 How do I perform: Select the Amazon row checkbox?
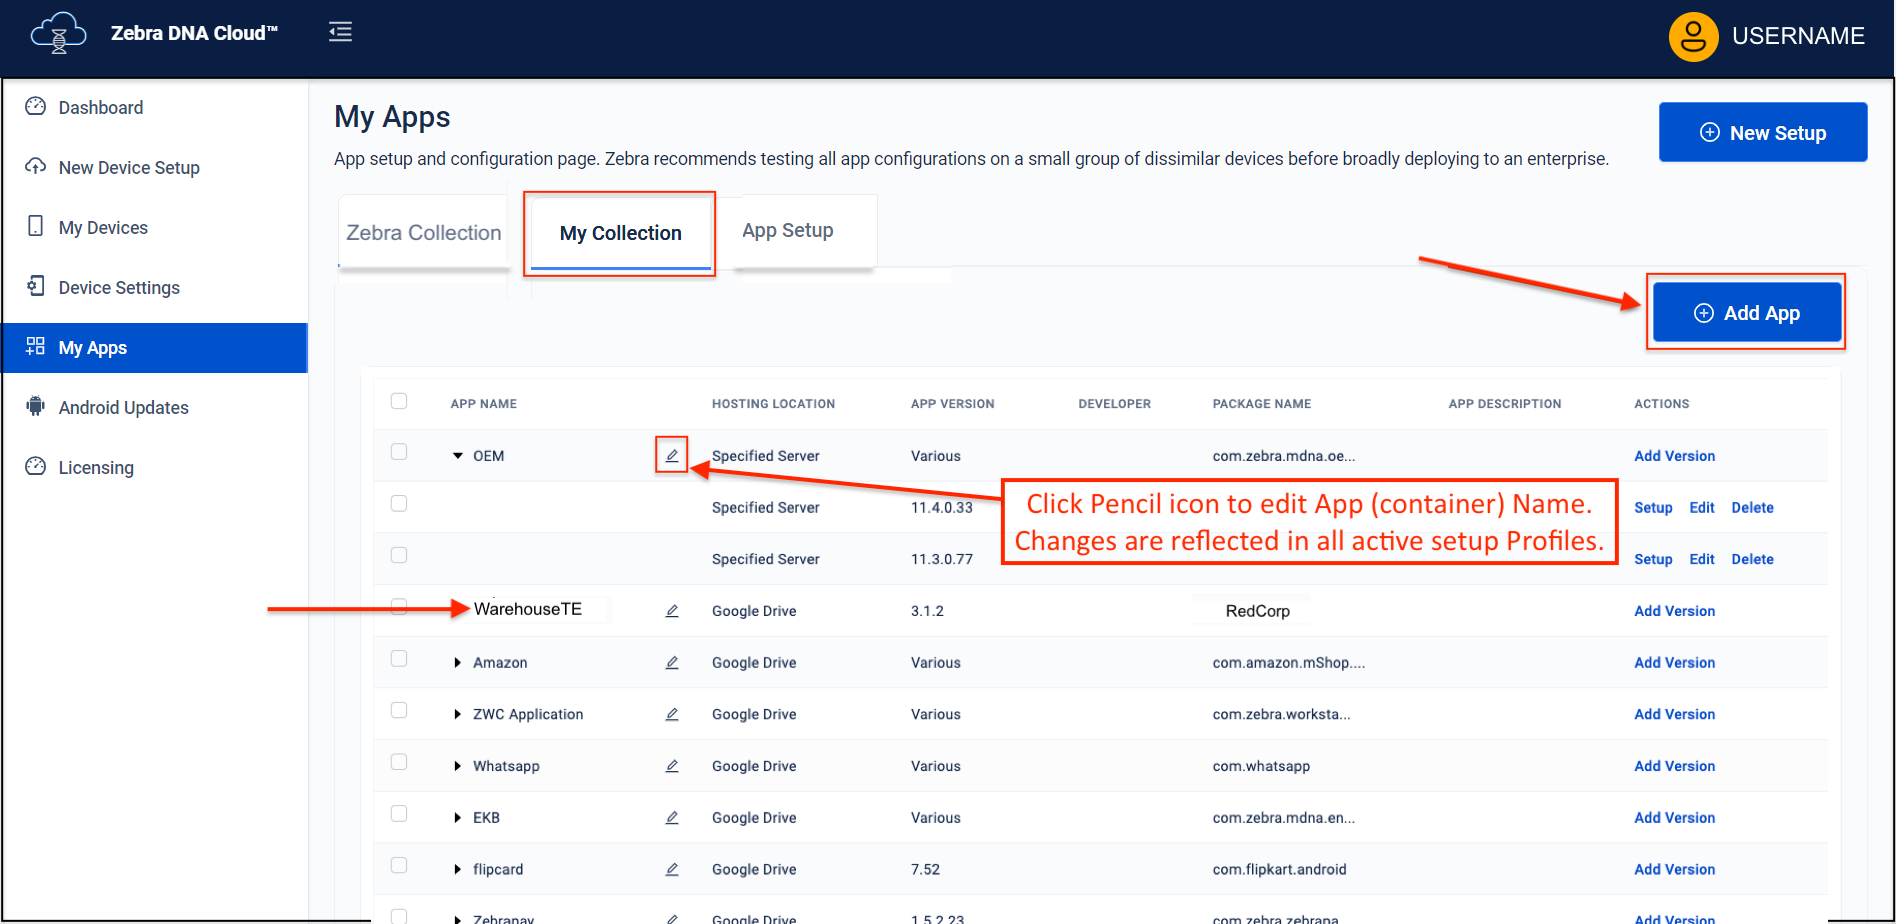point(399,659)
